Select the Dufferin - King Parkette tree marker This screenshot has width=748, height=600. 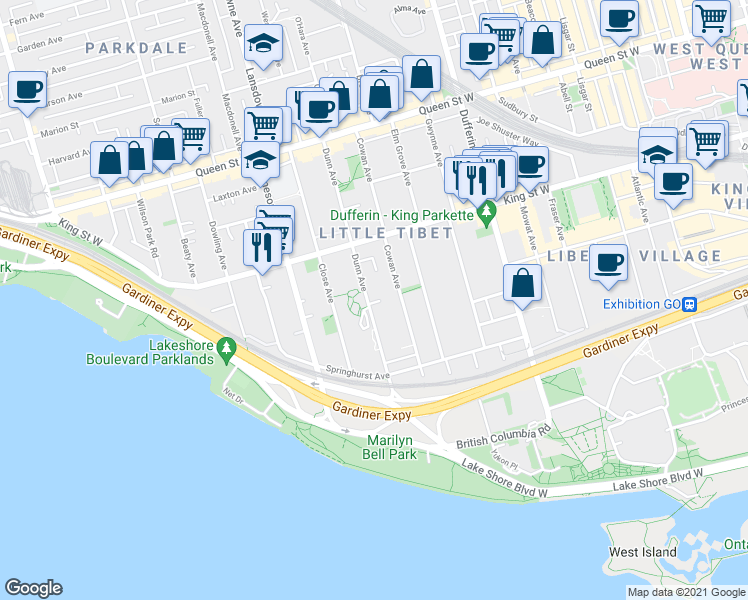click(x=487, y=214)
